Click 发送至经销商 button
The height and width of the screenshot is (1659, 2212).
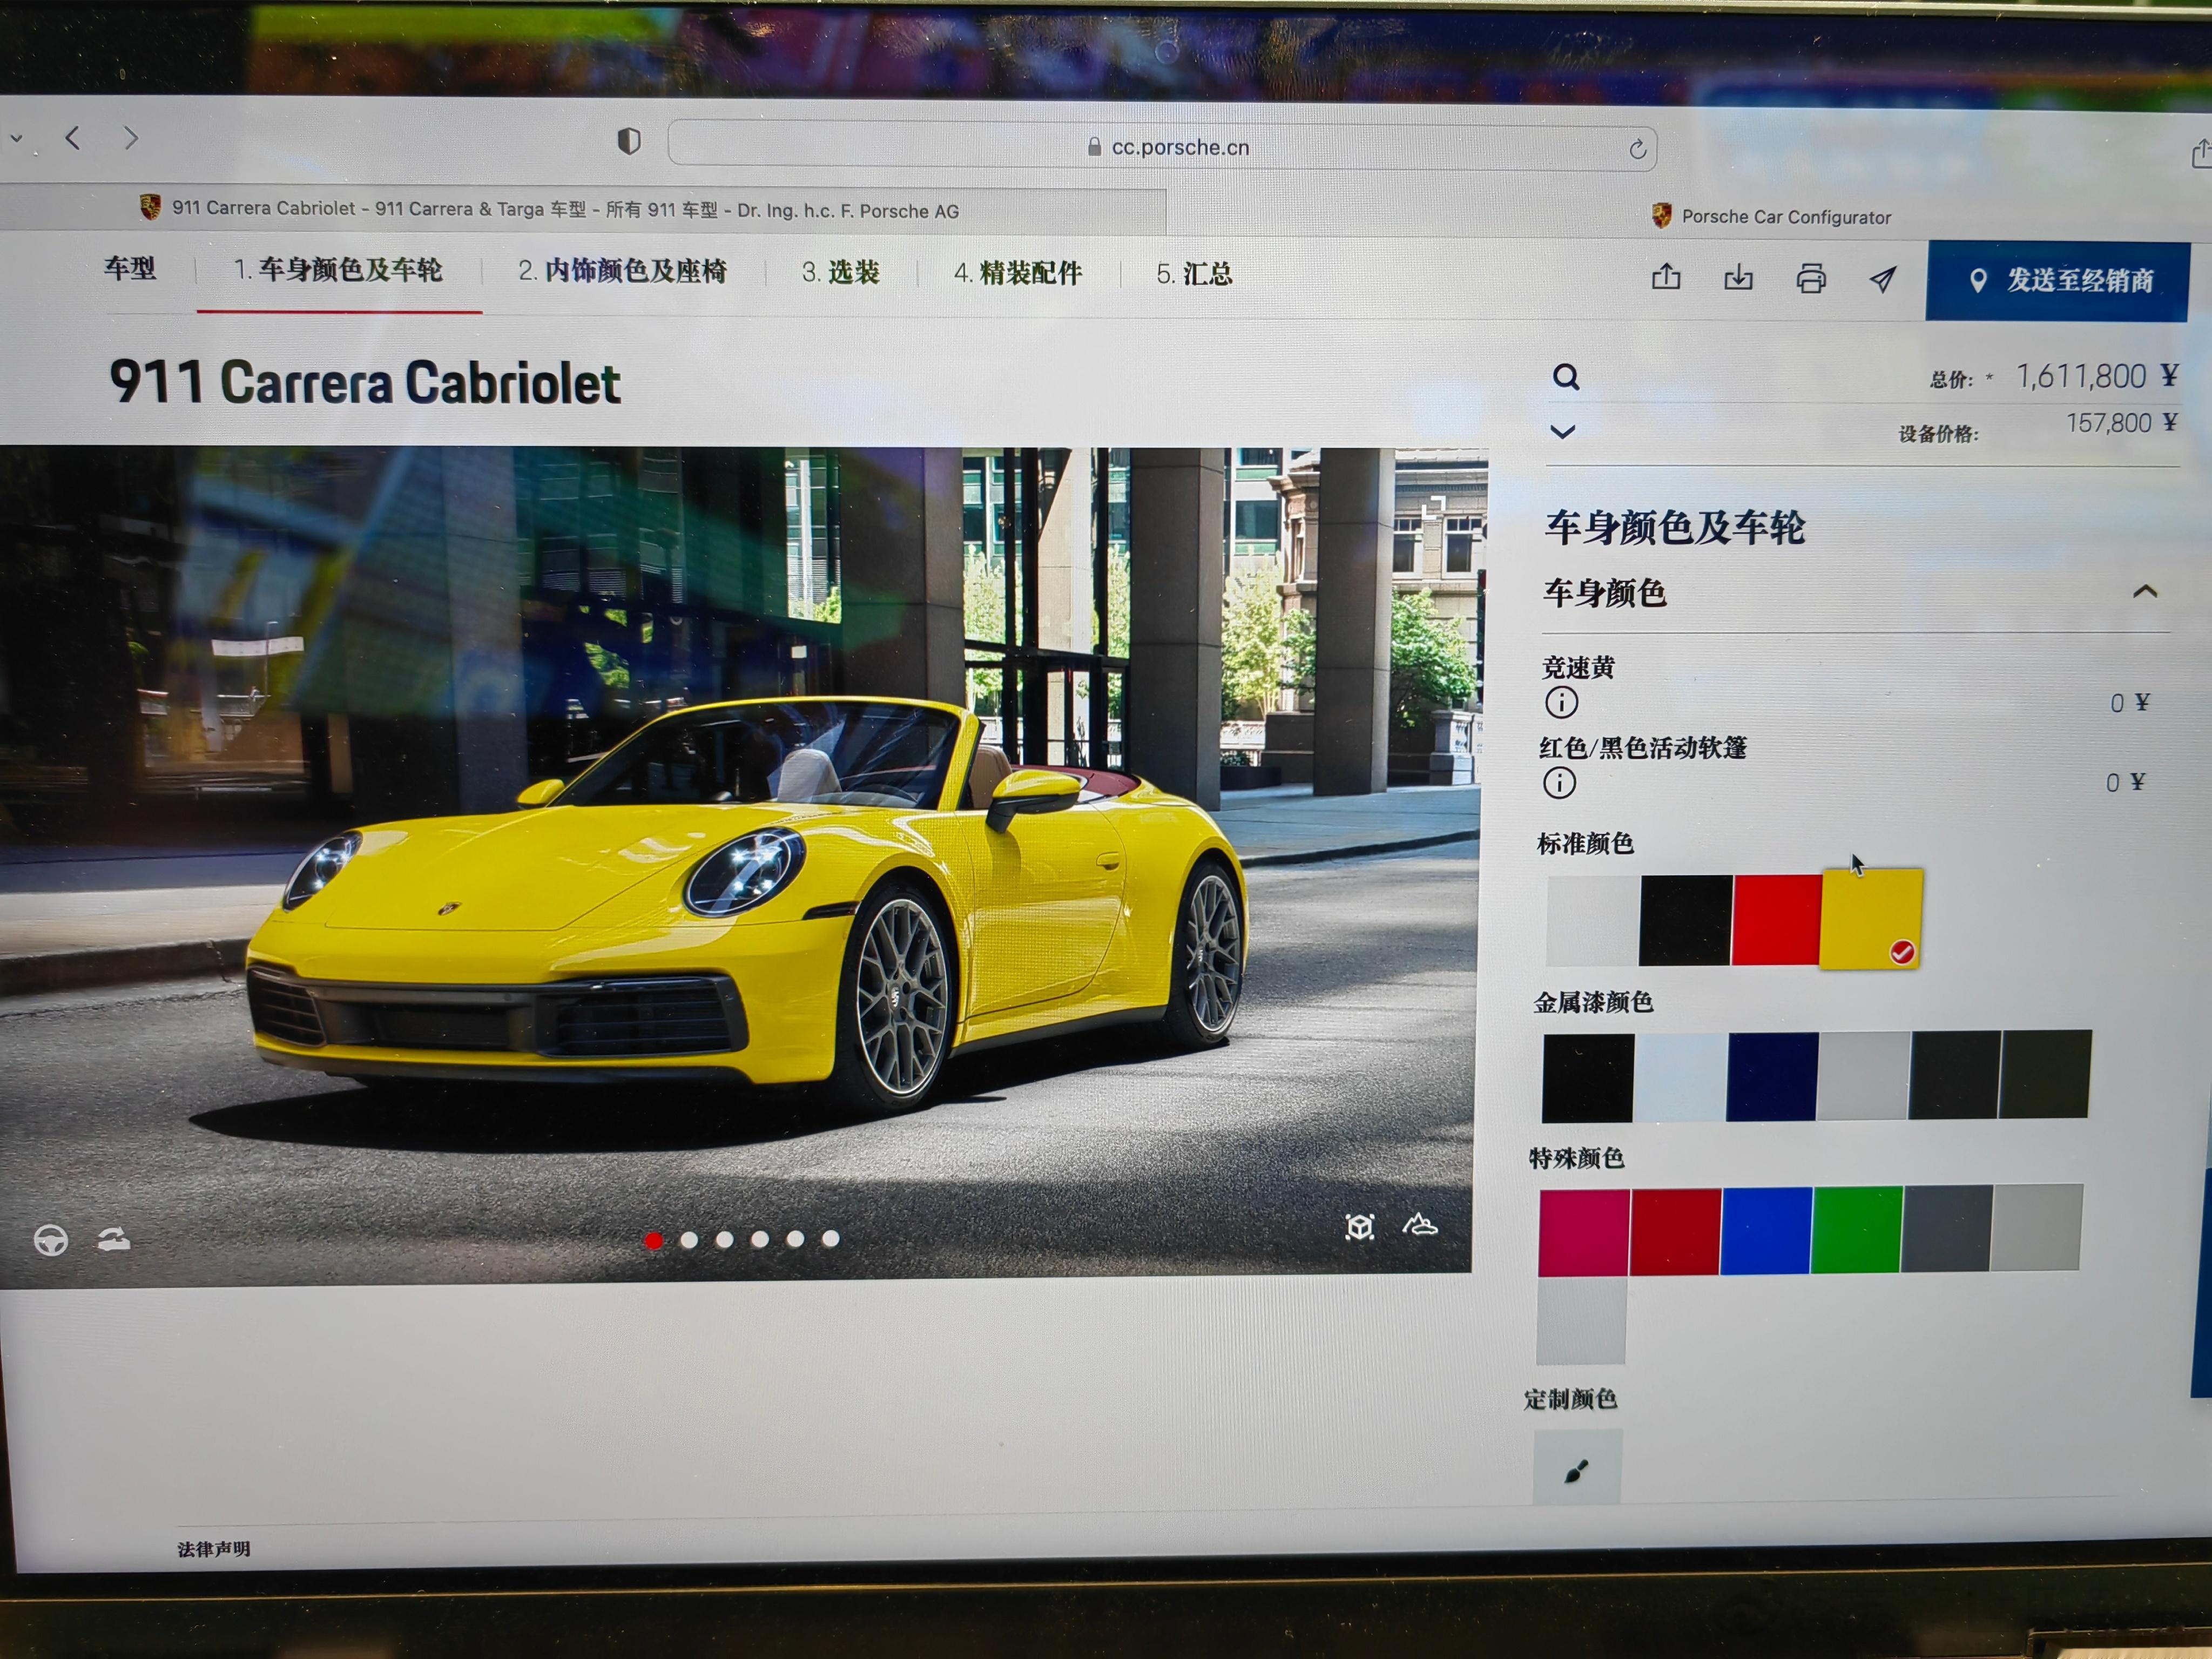[x=2057, y=281]
